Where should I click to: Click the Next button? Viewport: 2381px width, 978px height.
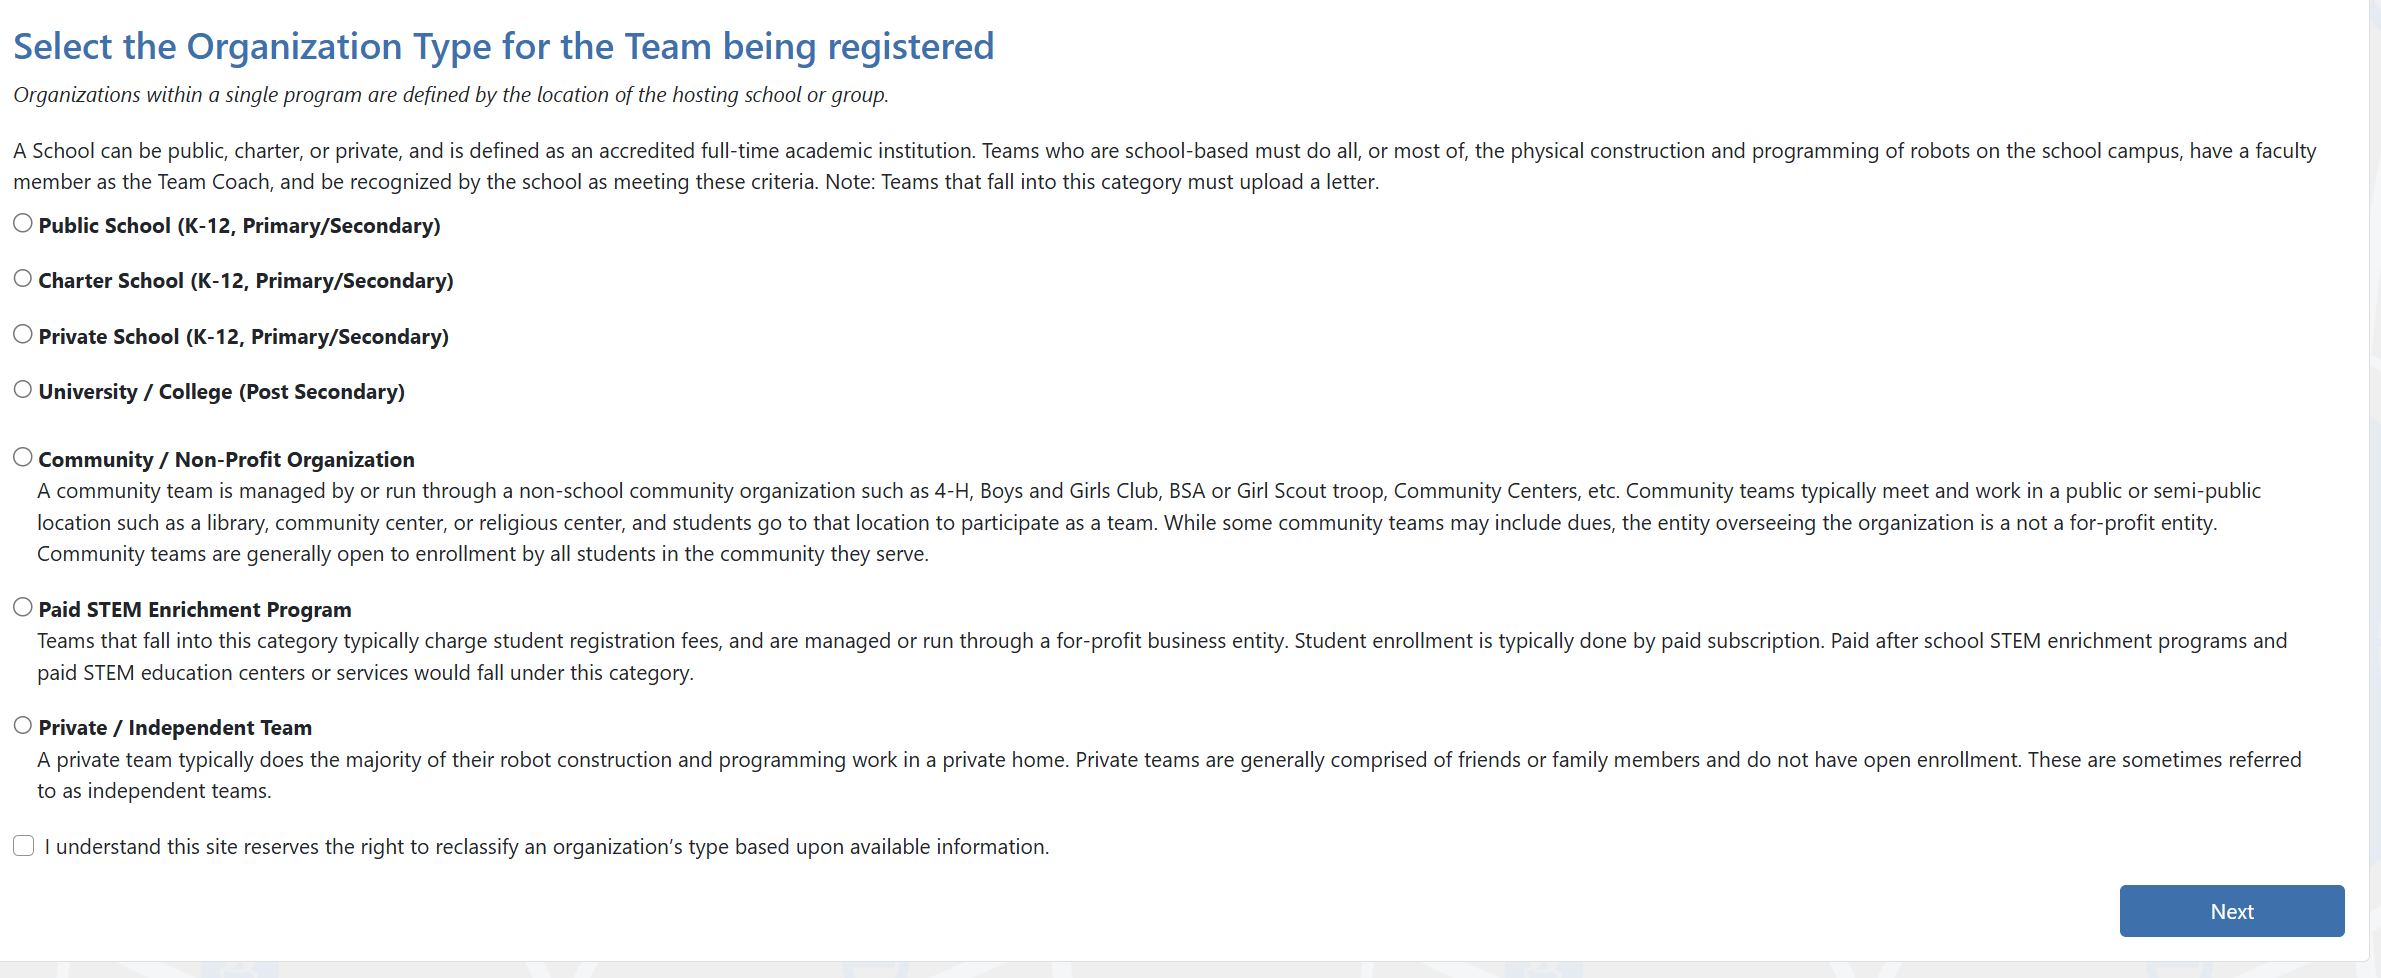point(2232,911)
